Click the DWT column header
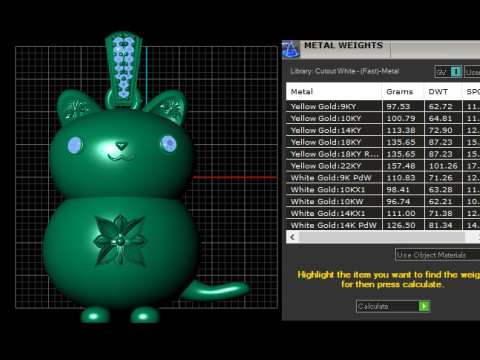This screenshot has width=480, height=360. tap(443, 92)
